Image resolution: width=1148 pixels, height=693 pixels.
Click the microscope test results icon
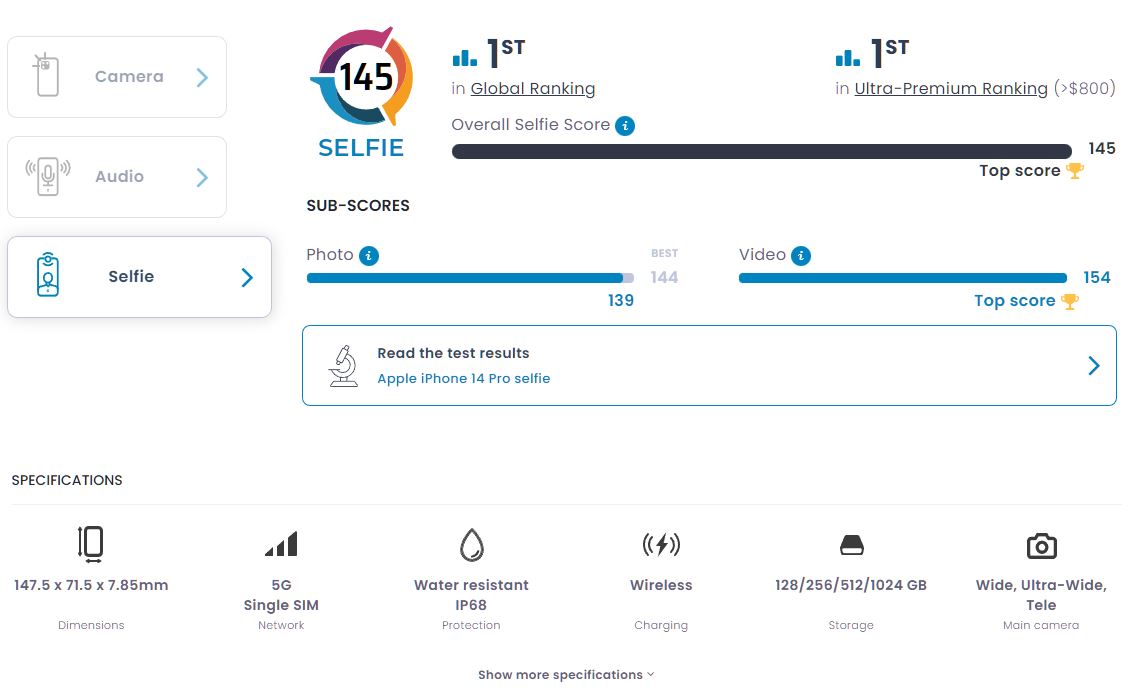[x=343, y=365]
